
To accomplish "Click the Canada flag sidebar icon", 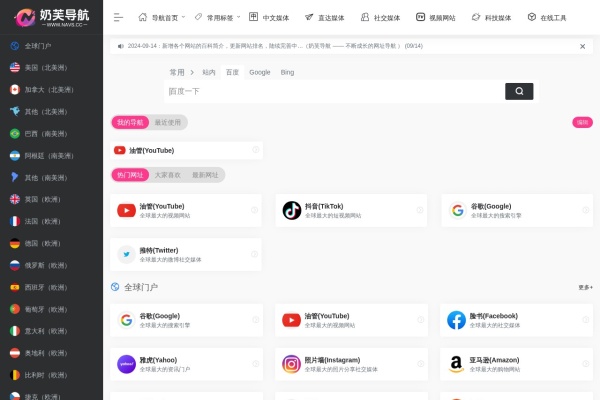I will [15, 90].
